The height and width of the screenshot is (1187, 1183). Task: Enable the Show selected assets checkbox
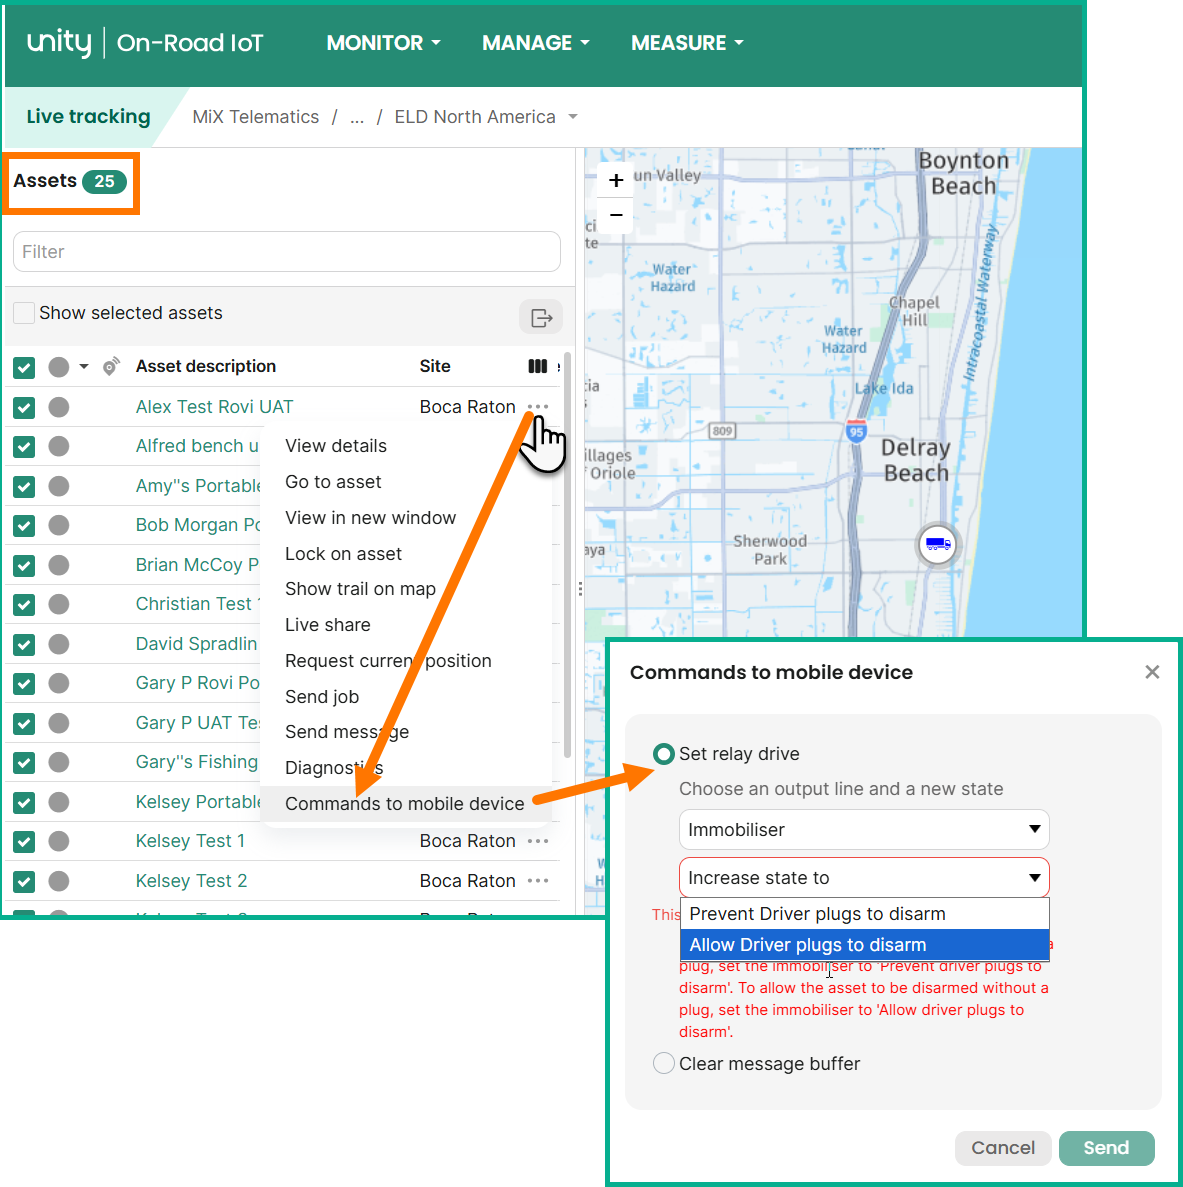click(25, 313)
